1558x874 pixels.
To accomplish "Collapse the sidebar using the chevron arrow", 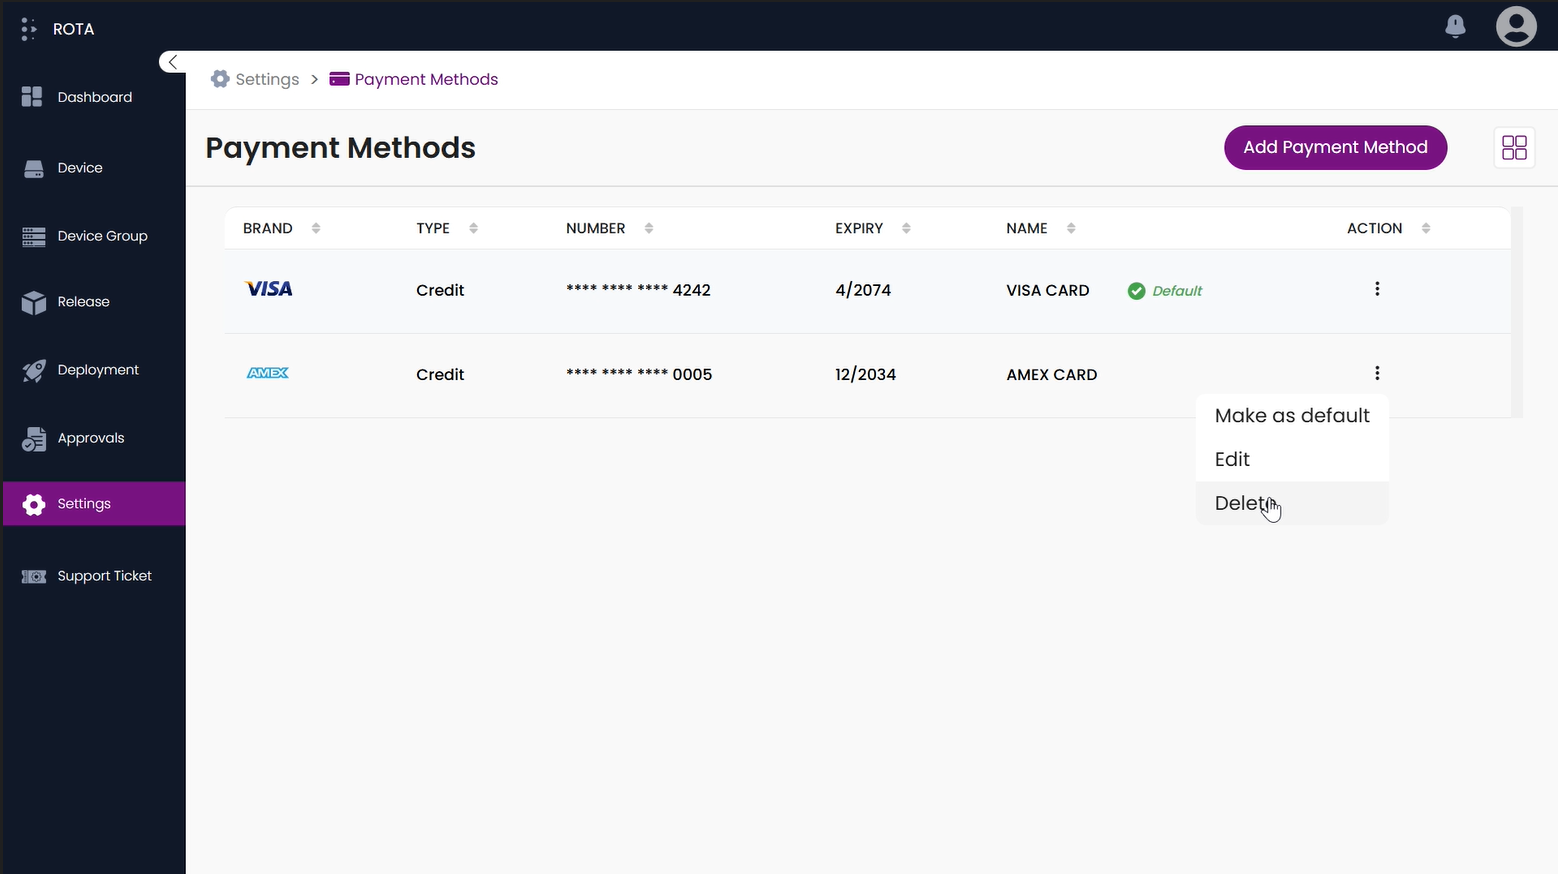I will click(x=172, y=61).
